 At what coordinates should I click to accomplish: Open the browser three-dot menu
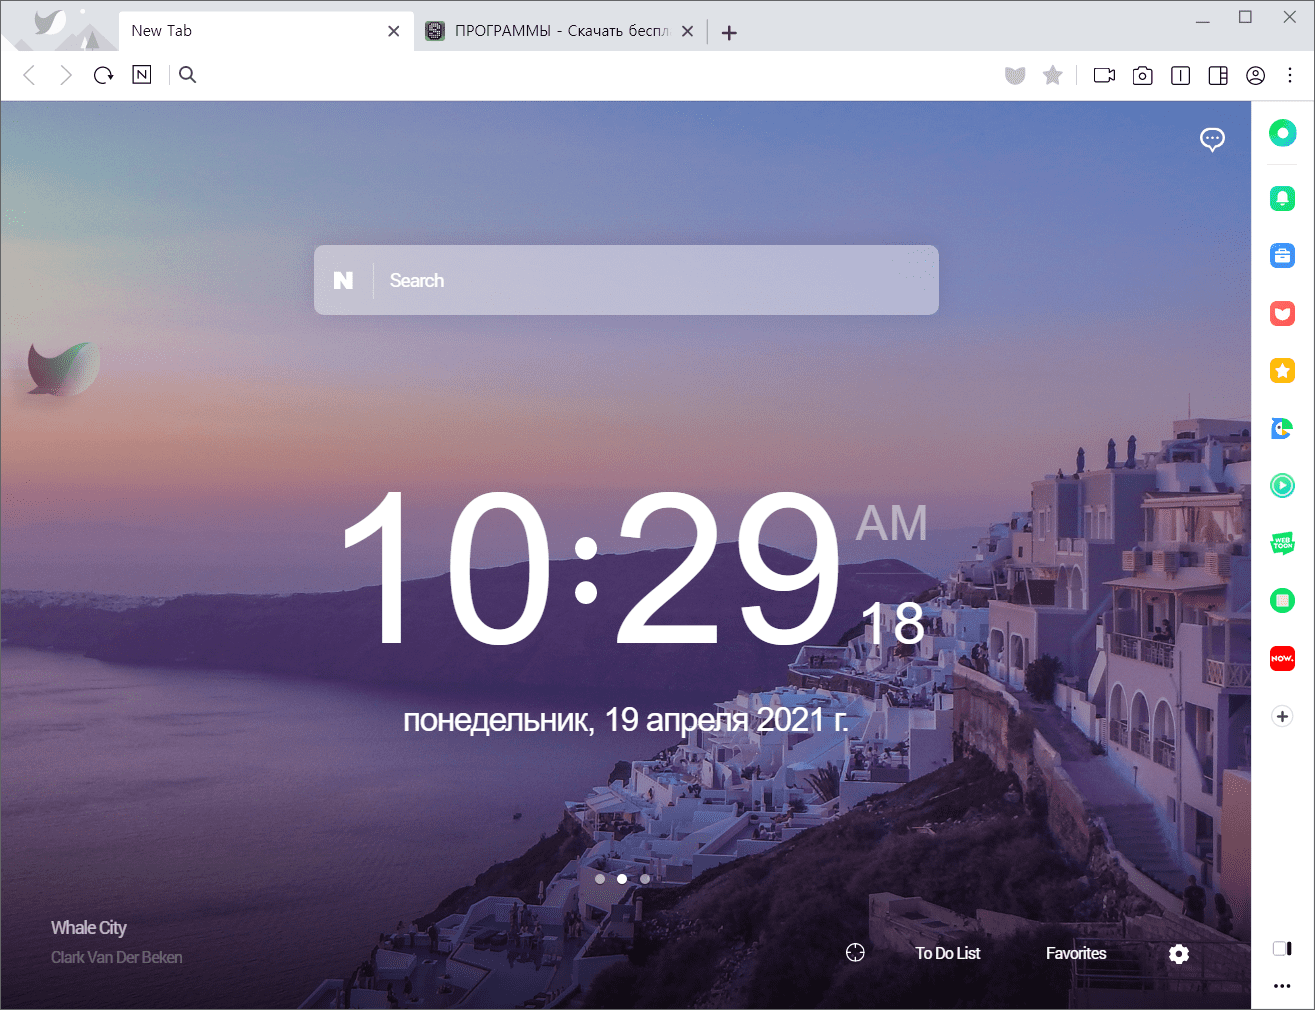(x=1290, y=75)
